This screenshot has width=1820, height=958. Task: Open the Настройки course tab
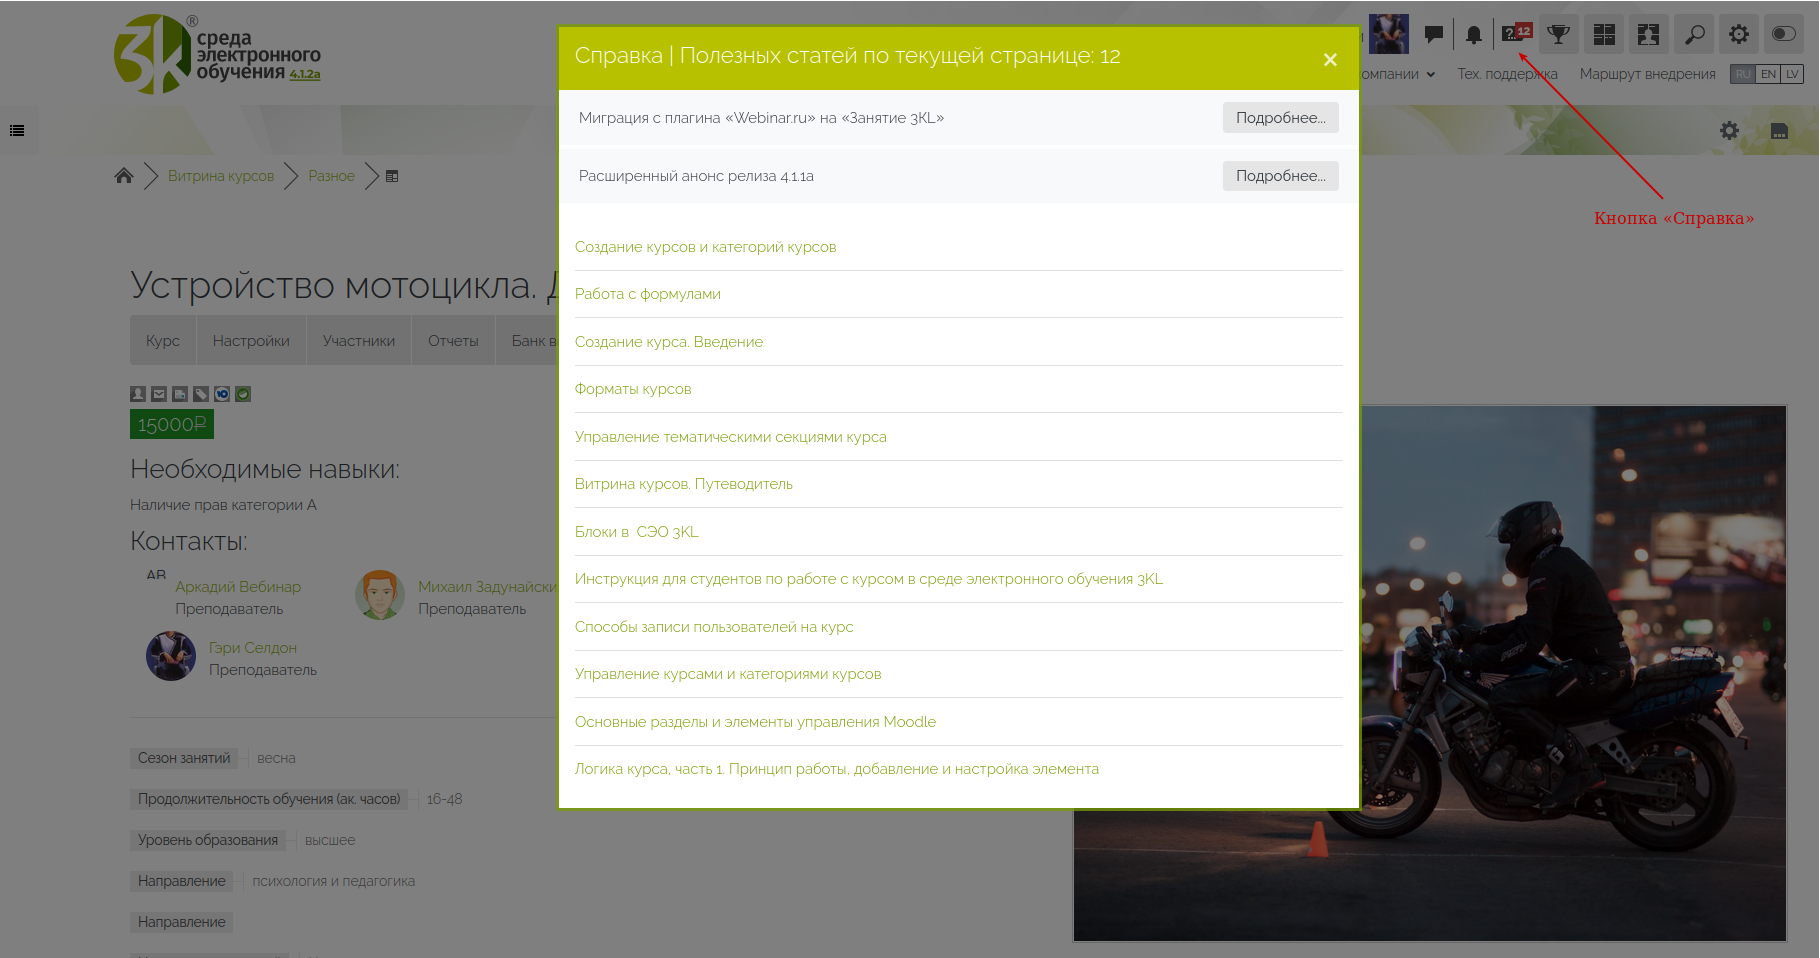tap(251, 341)
